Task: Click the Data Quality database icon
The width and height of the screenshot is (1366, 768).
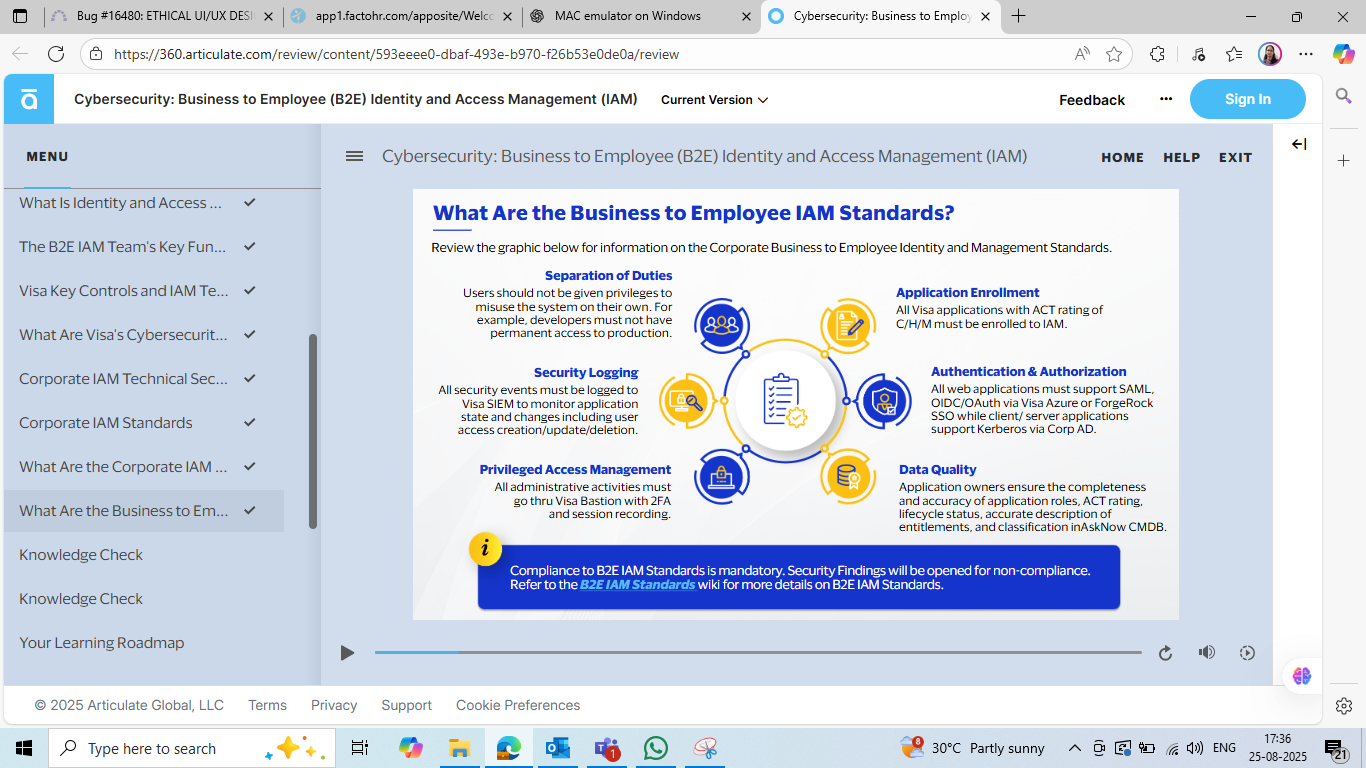Action: (x=848, y=478)
